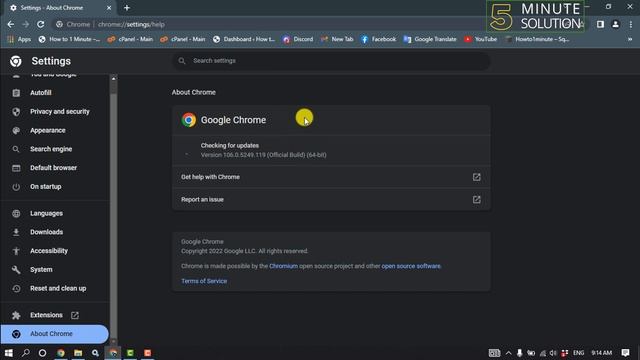The width and height of the screenshot is (640, 360).
Task: Select Reset and clean up
Action: (58, 288)
